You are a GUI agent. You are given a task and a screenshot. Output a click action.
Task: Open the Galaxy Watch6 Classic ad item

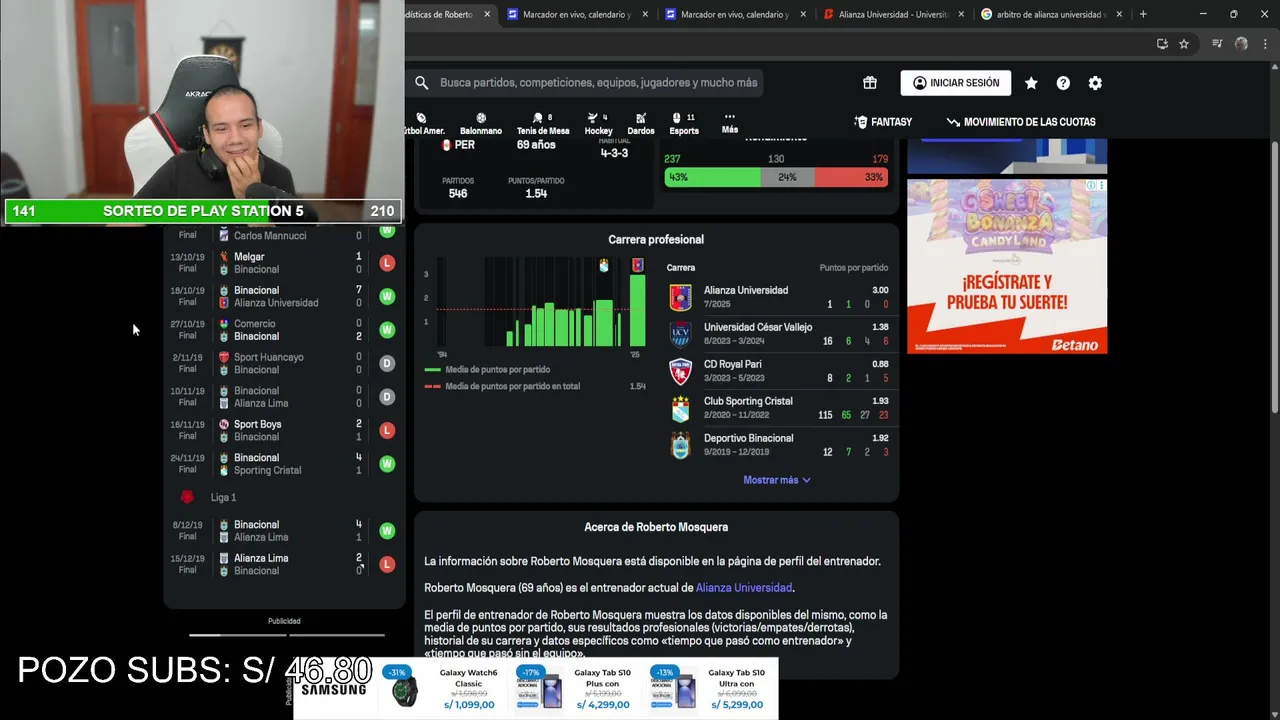[x=444, y=688]
